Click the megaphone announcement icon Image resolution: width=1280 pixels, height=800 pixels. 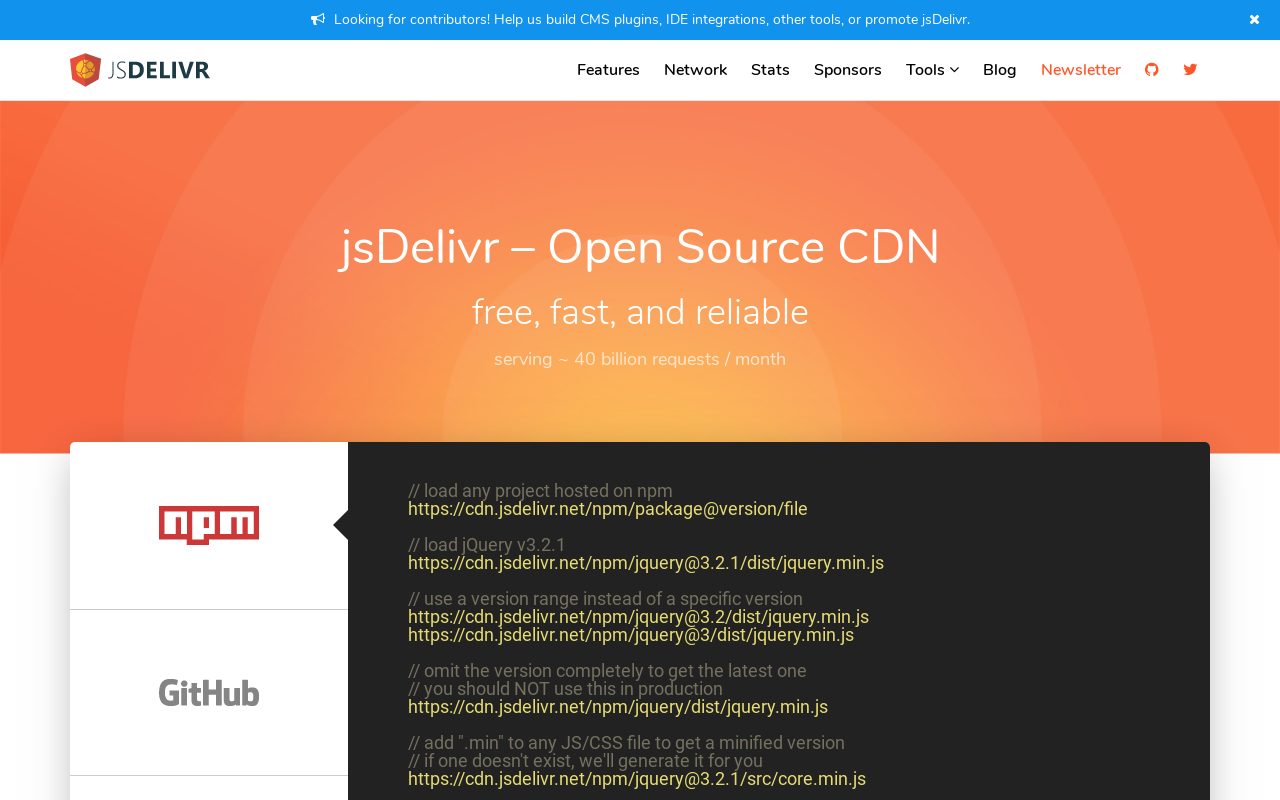coord(318,20)
